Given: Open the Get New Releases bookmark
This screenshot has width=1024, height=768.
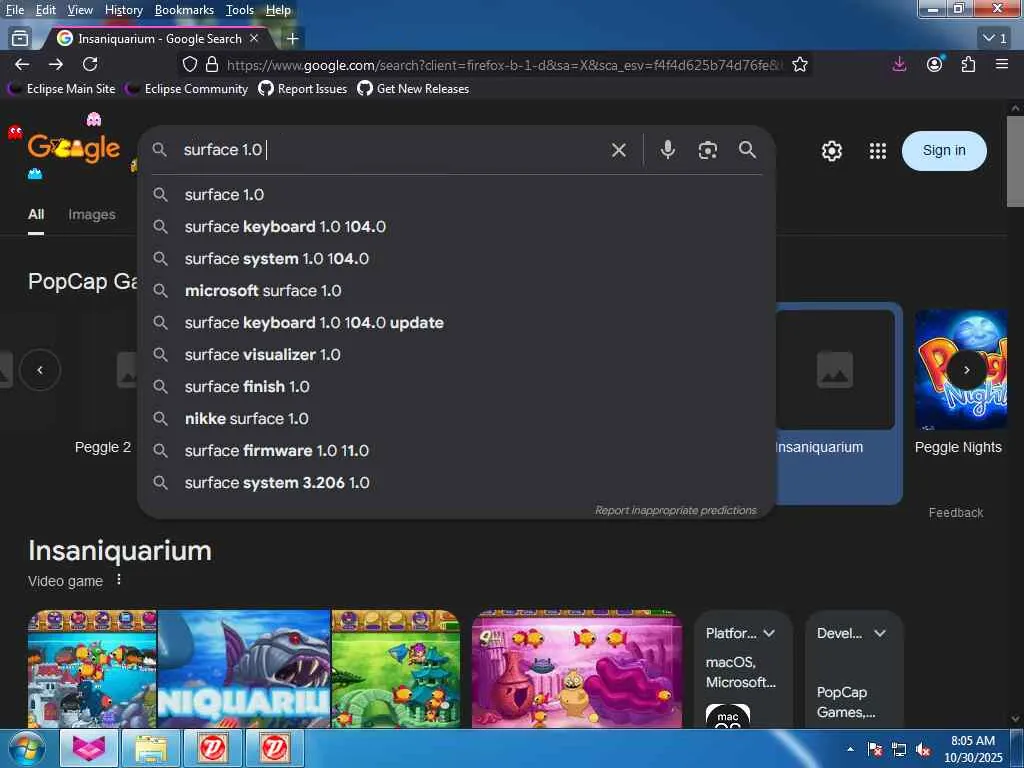Looking at the screenshot, I should pos(413,89).
